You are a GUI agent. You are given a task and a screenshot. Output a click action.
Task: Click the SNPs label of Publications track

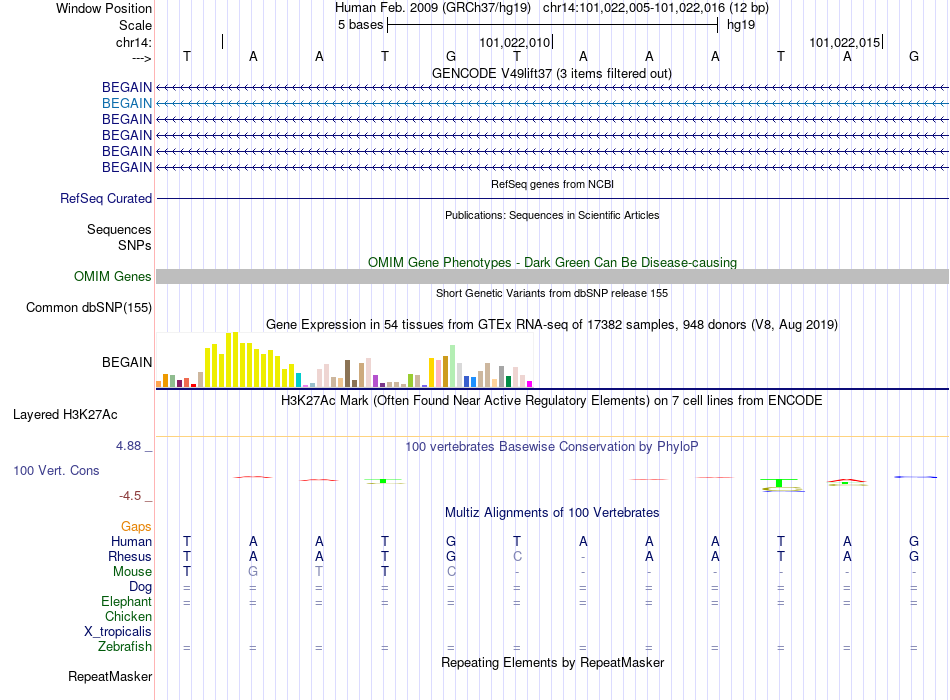point(135,245)
